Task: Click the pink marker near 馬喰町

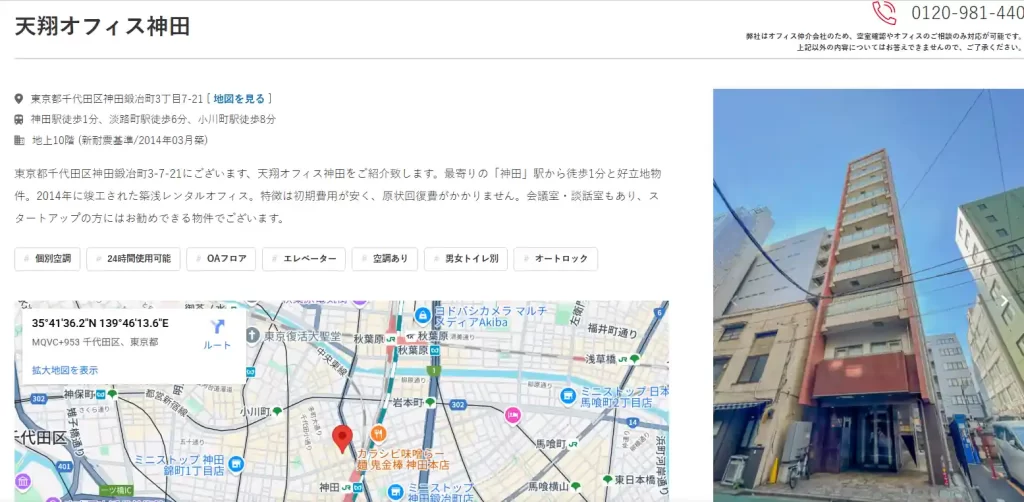Action: 513,414
